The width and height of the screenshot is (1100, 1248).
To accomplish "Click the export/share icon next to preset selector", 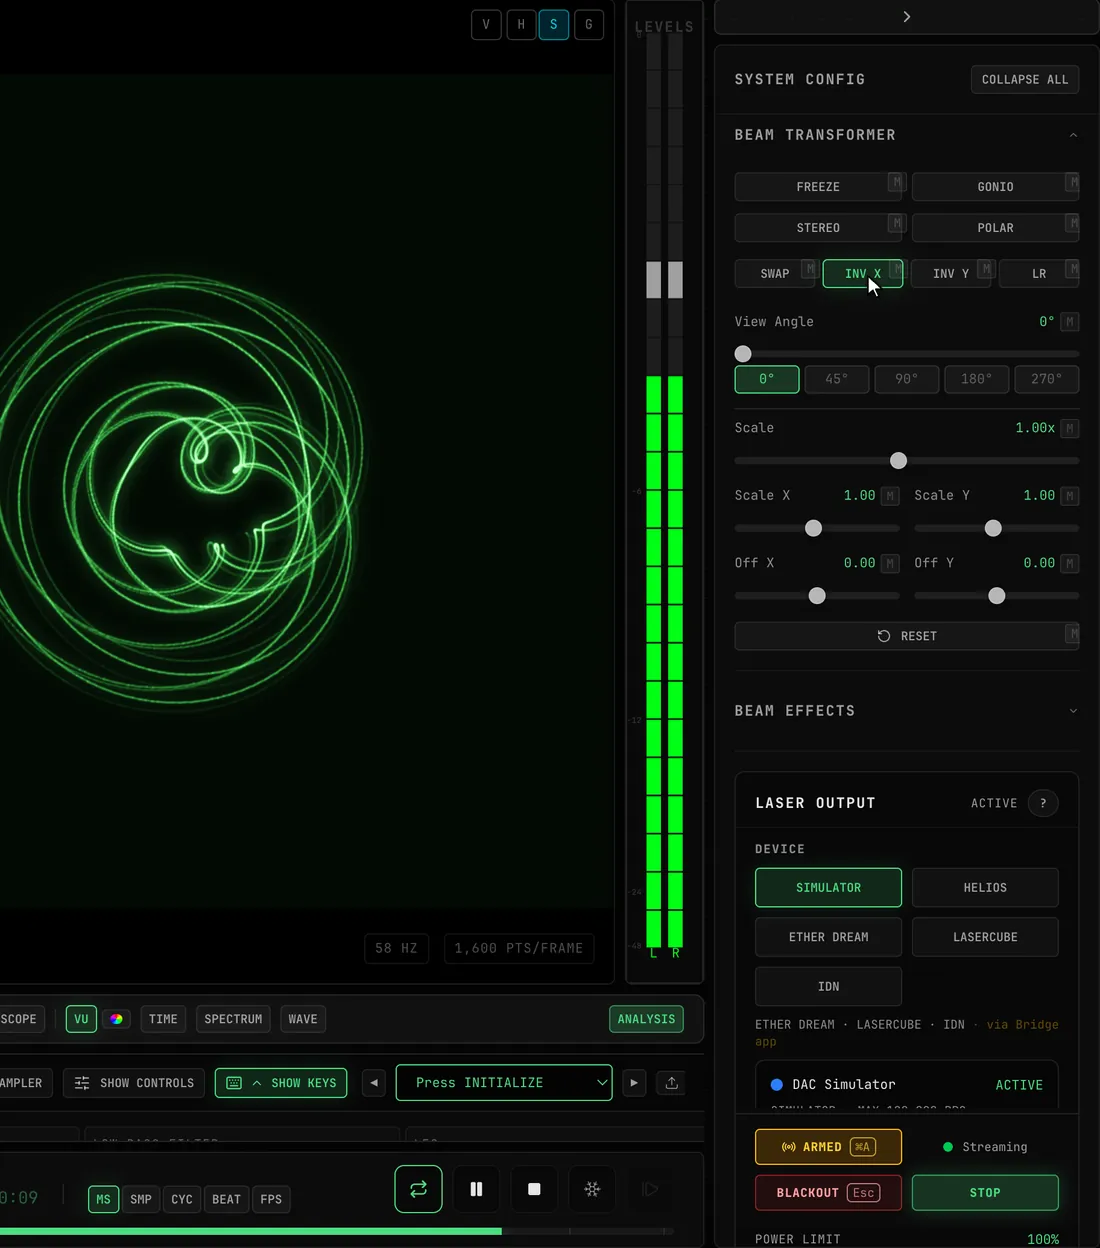I will [x=672, y=1083].
